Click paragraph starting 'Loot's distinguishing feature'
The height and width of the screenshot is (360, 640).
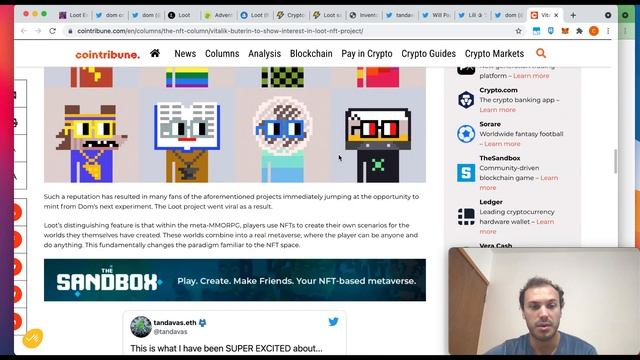pos(231,235)
